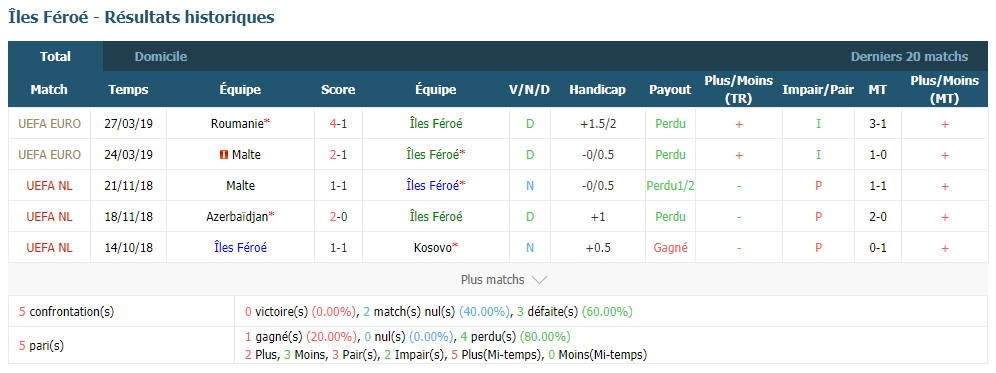Click the red card icon beside Malte
The image size is (996, 373).
224,154
